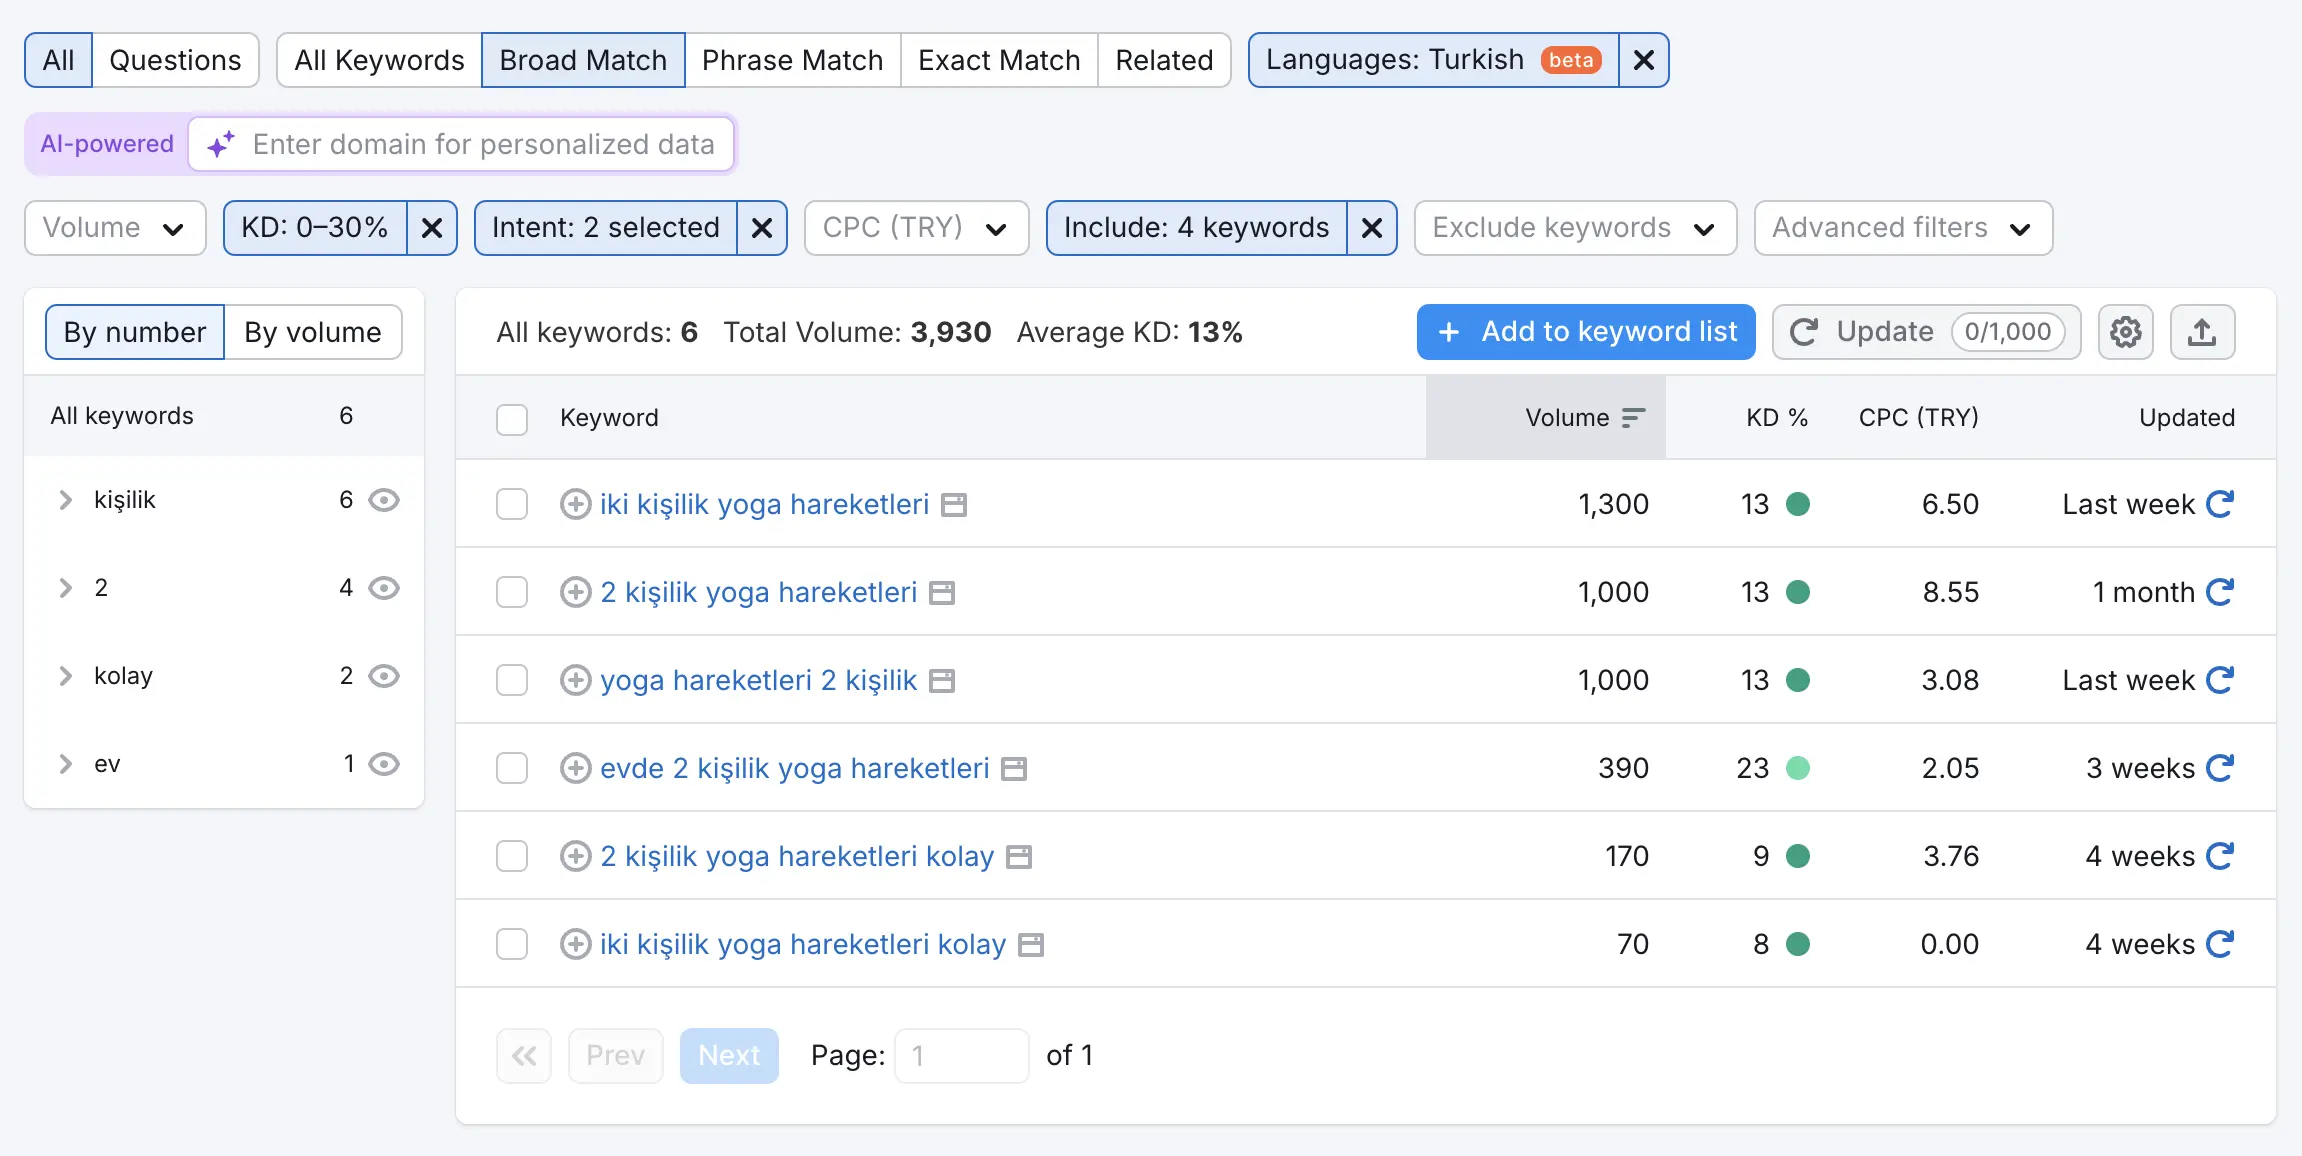
Task: Click the Update button
Action: (x=1926, y=332)
